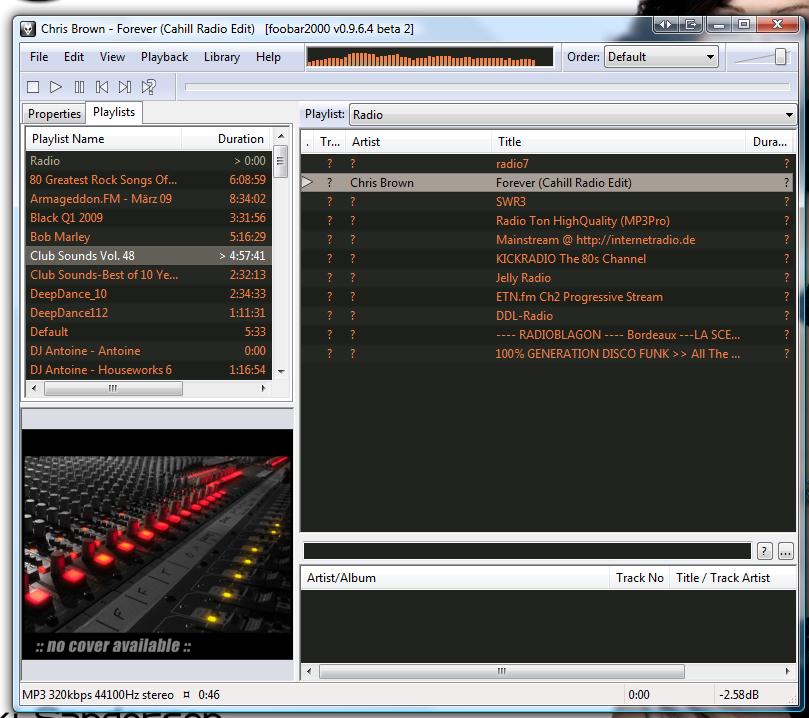Click the seek bar progress track
Image resolution: width=809 pixels, height=718 pixels.
487,87
